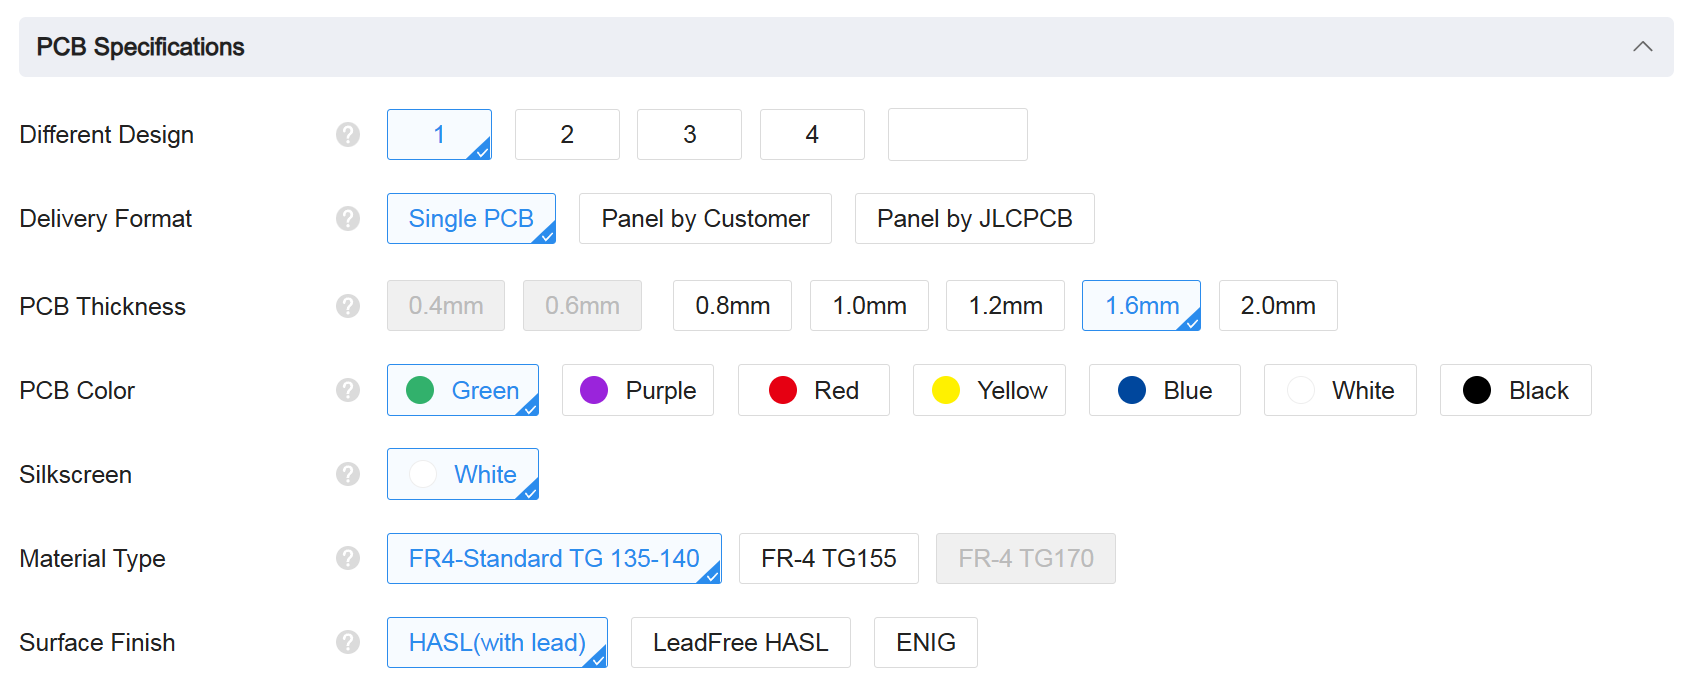
Task: Click the Different Design label
Action: point(107,135)
